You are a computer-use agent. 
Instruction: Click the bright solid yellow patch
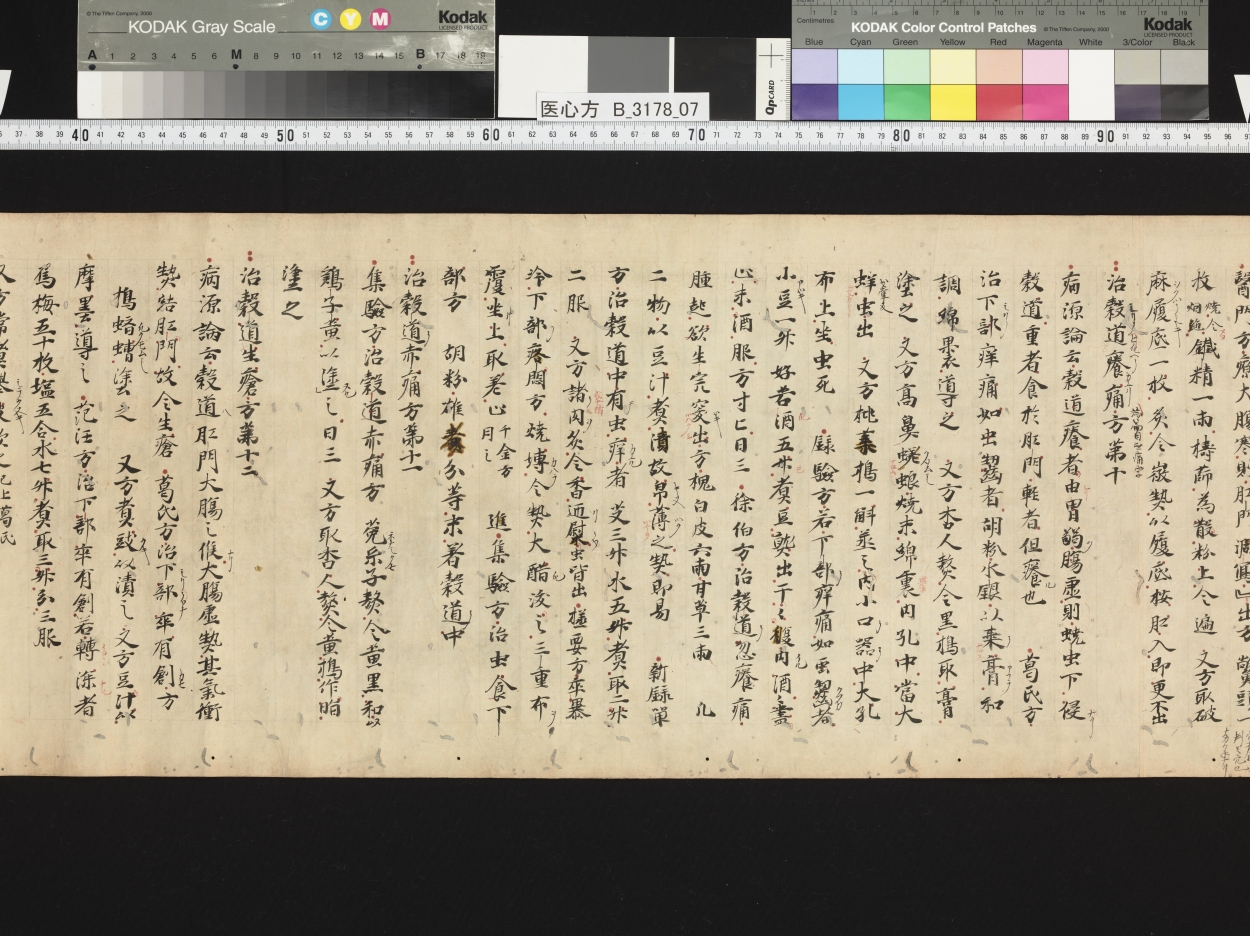(953, 102)
